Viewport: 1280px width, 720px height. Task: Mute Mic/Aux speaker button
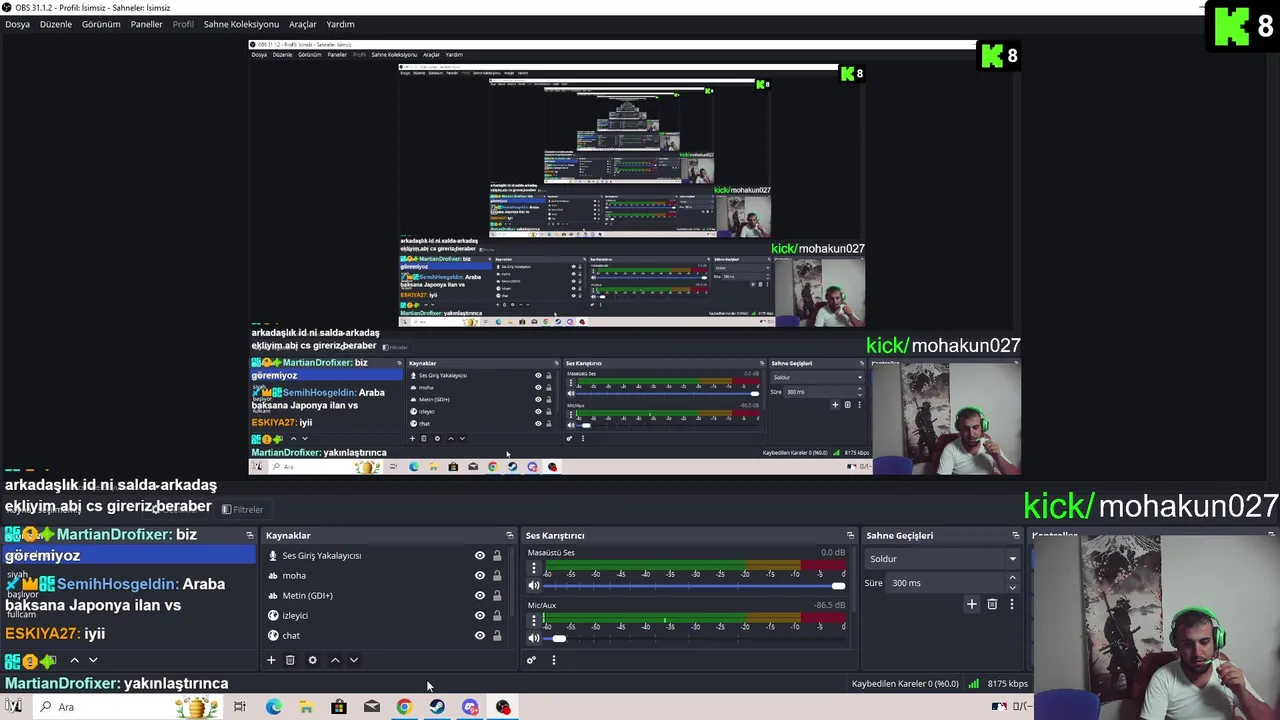click(x=533, y=639)
